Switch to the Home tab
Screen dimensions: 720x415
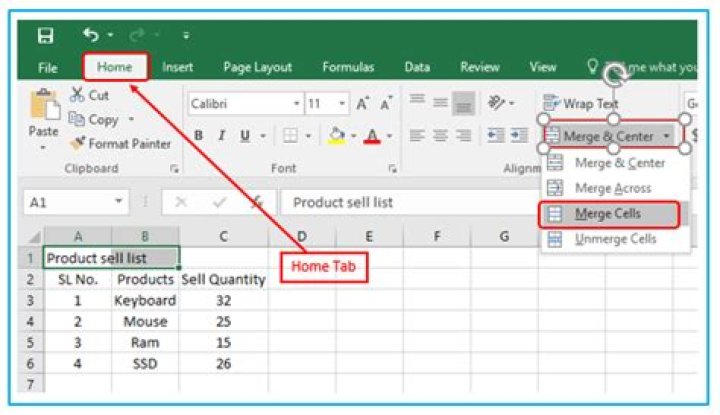pyautogui.click(x=115, y=67)
